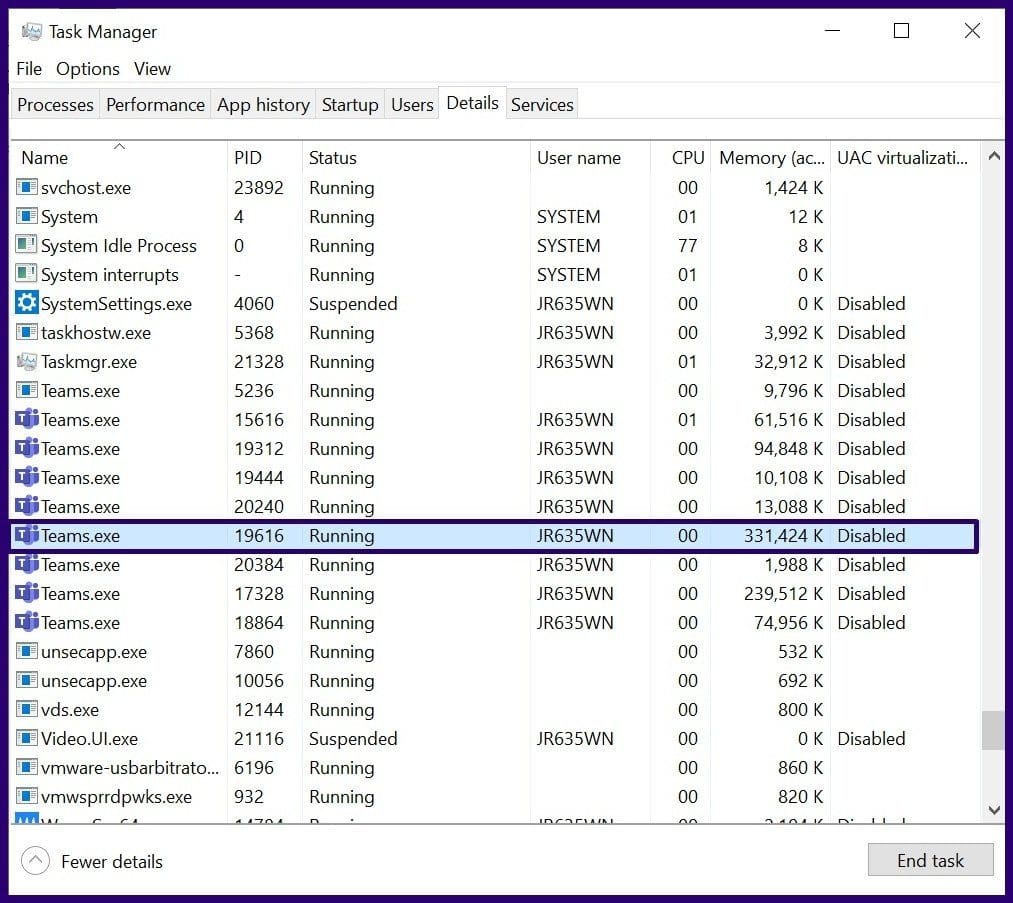Select the Details tab
This screenshot has width=1013, height=903.
pyautogui.click(x=472, y=103)
